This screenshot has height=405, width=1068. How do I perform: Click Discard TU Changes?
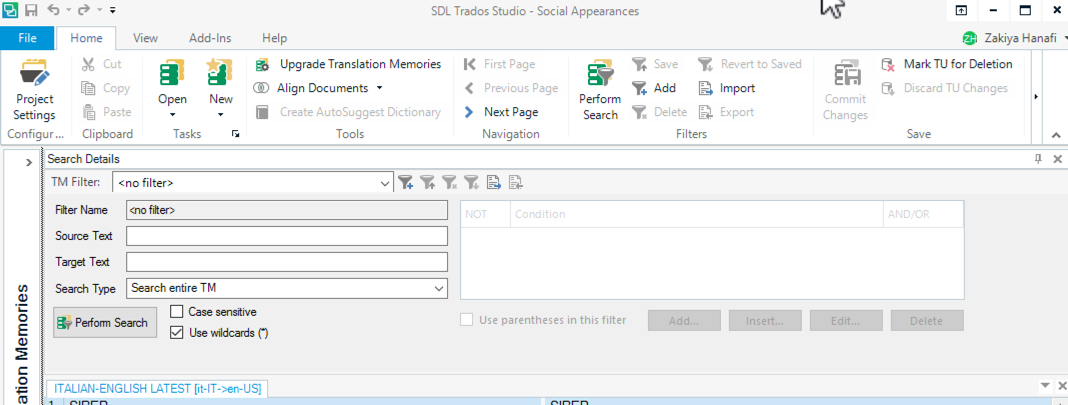tap(945, 88)
